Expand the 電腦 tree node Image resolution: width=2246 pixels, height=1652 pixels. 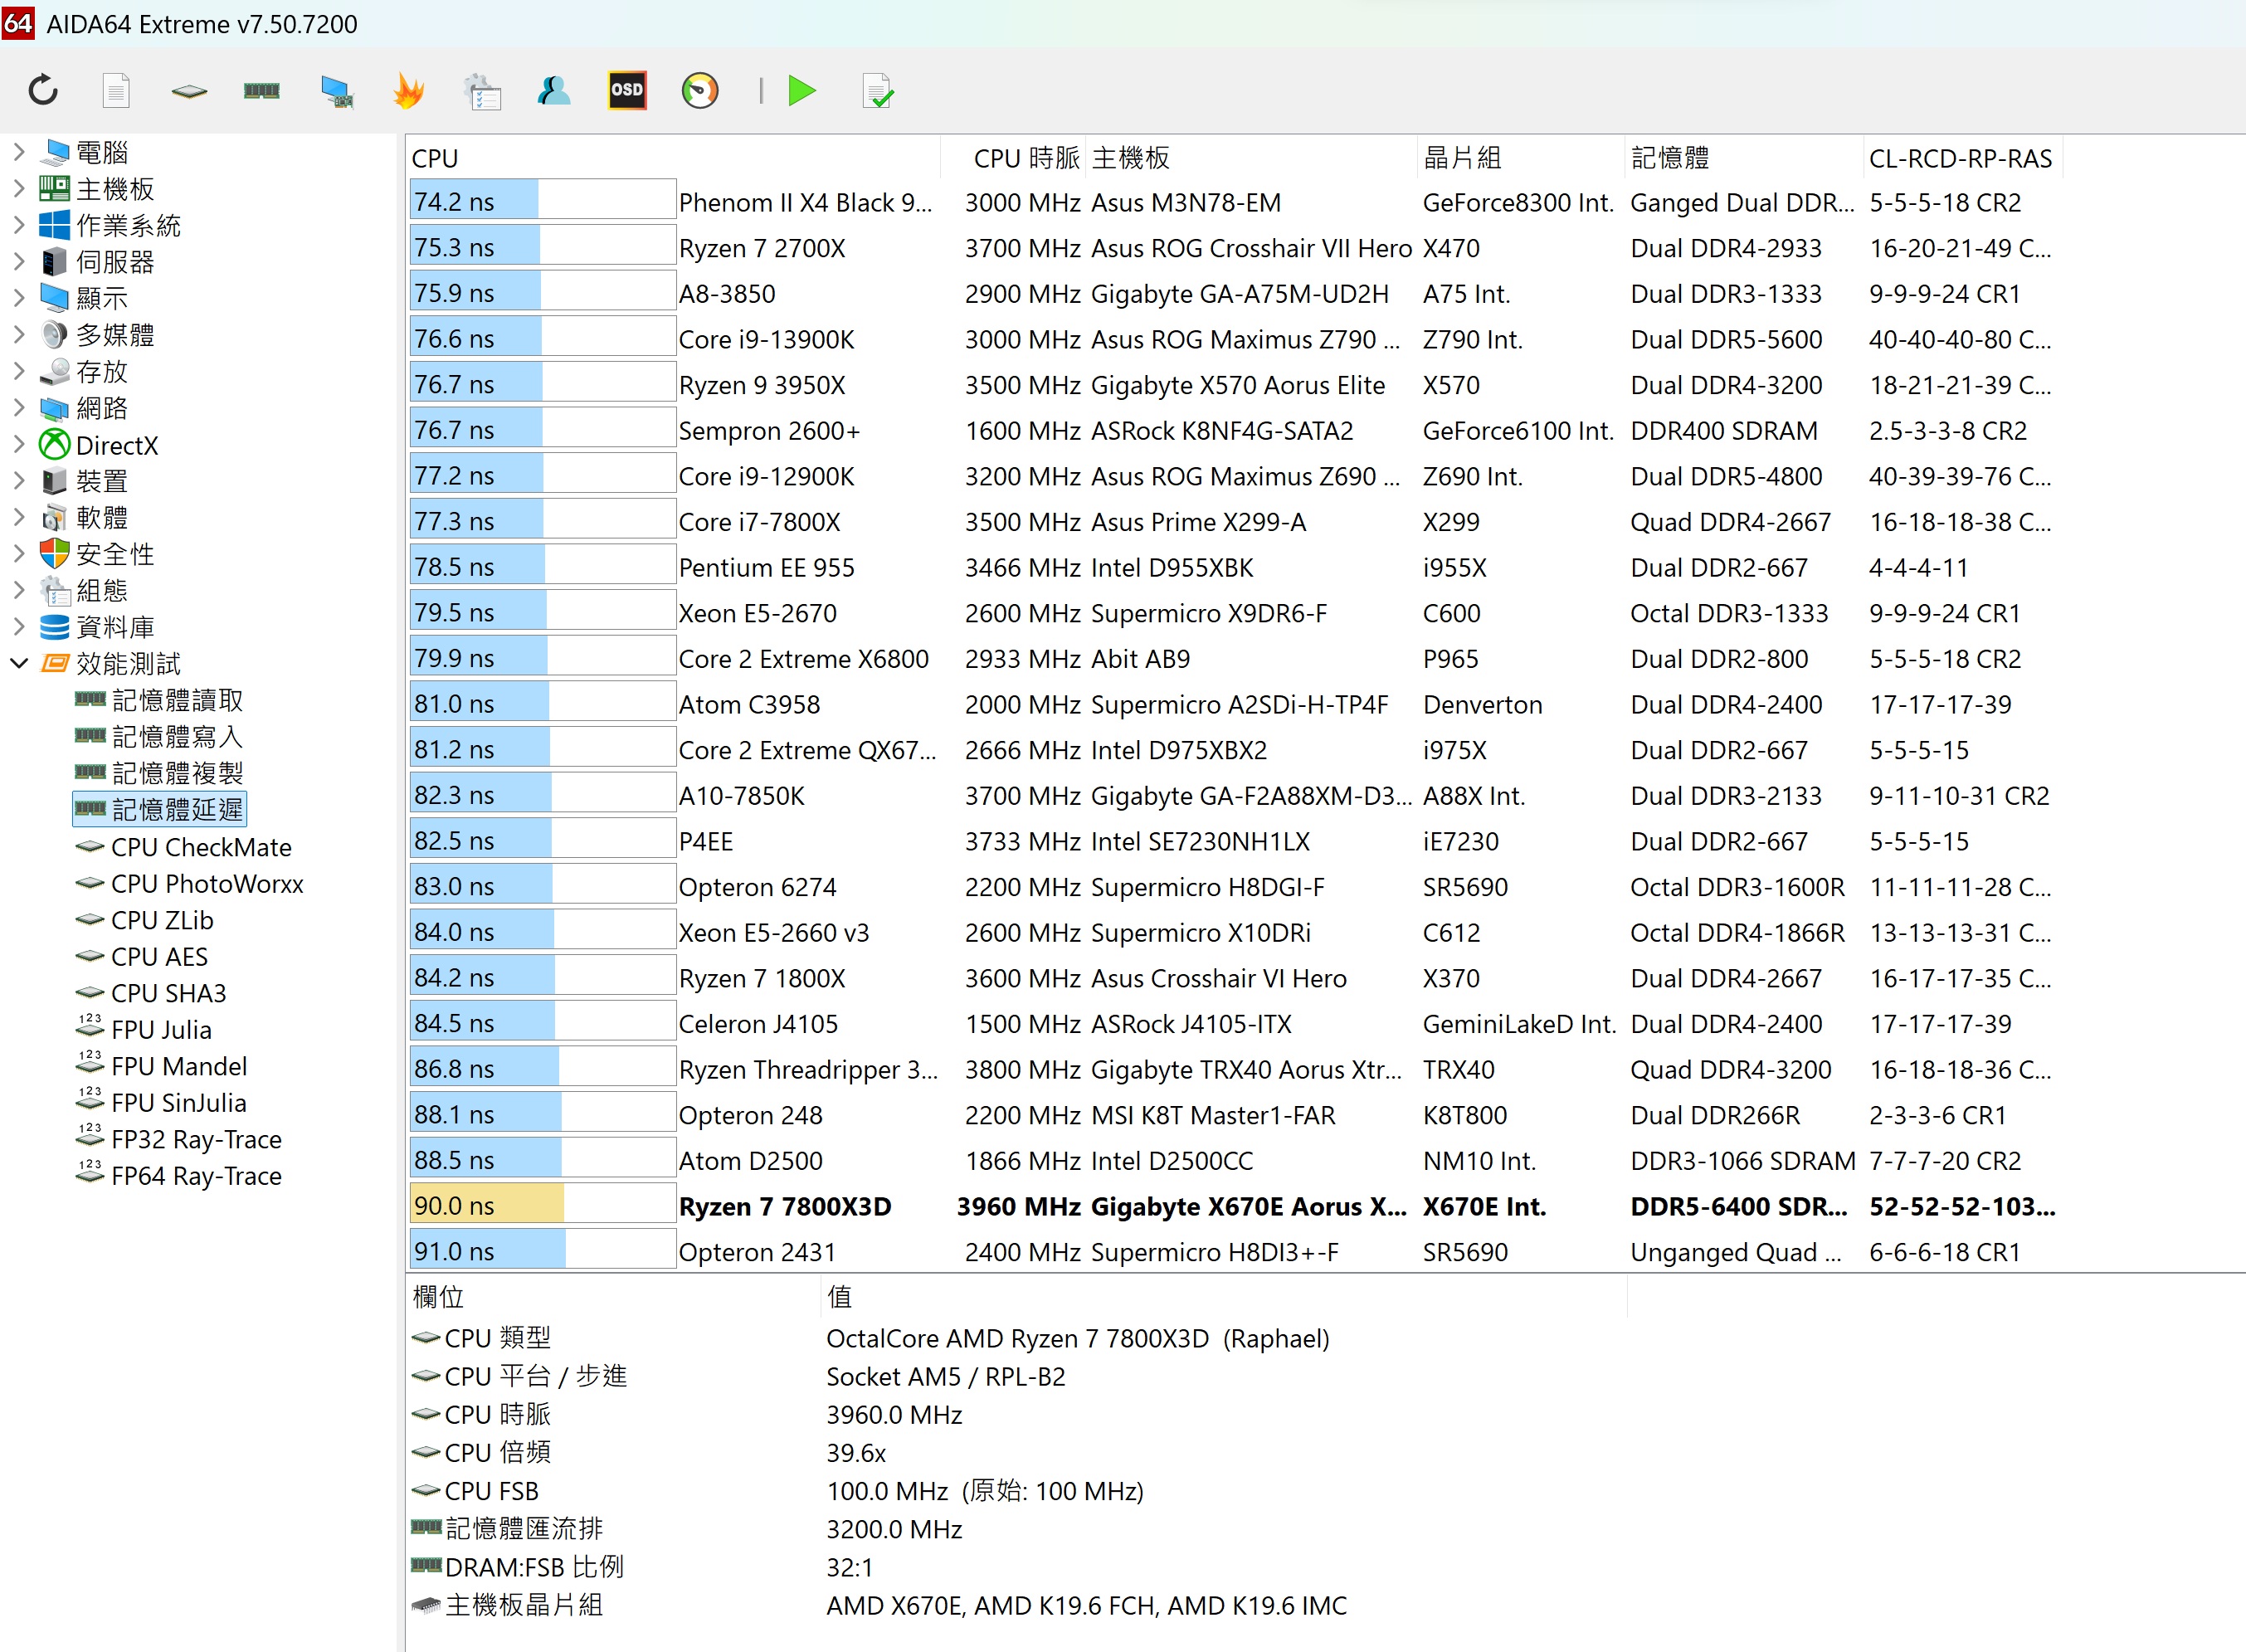point(18,152)
